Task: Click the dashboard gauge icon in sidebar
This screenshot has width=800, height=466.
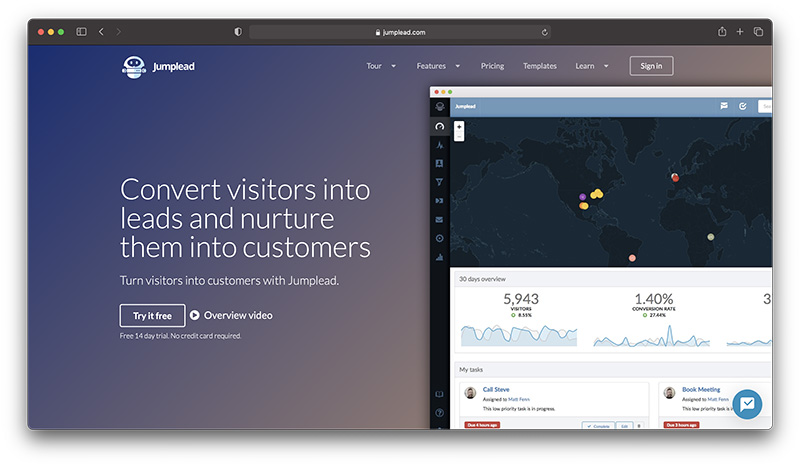Action: (x=439, y=126)
